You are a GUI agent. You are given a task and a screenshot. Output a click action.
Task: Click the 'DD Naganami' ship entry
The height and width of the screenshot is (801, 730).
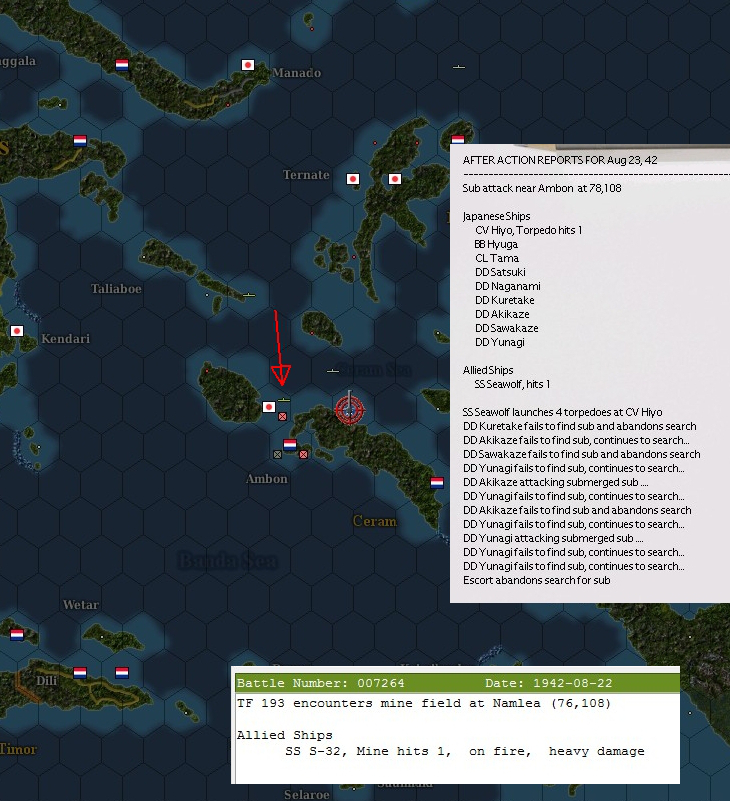(508, 286)
